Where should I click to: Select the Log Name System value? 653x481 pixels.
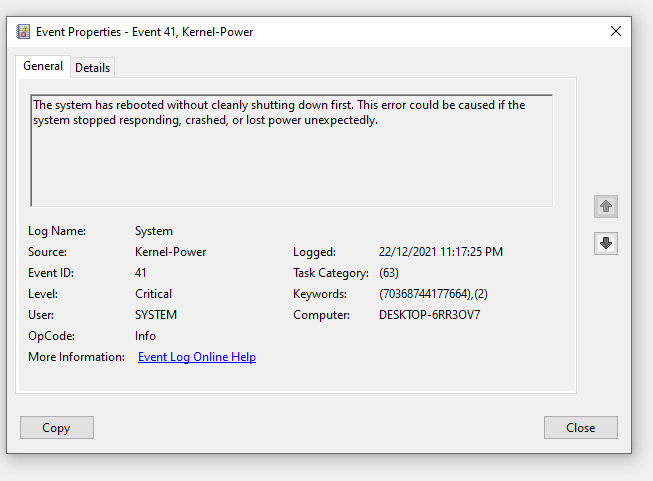tap(154, 231)
